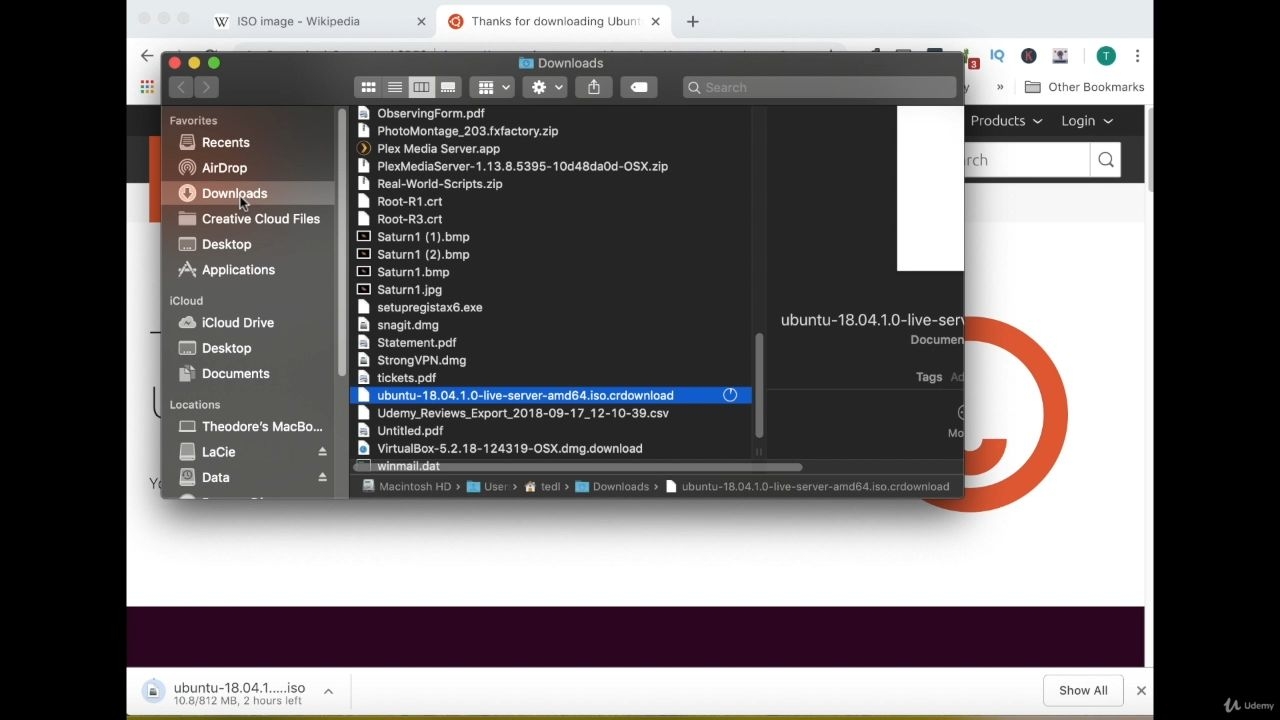Image resolution: width=1280 pixels, height=720 pixels.
Task: Switch Finder to column view
Action: (x=421, y=87)
